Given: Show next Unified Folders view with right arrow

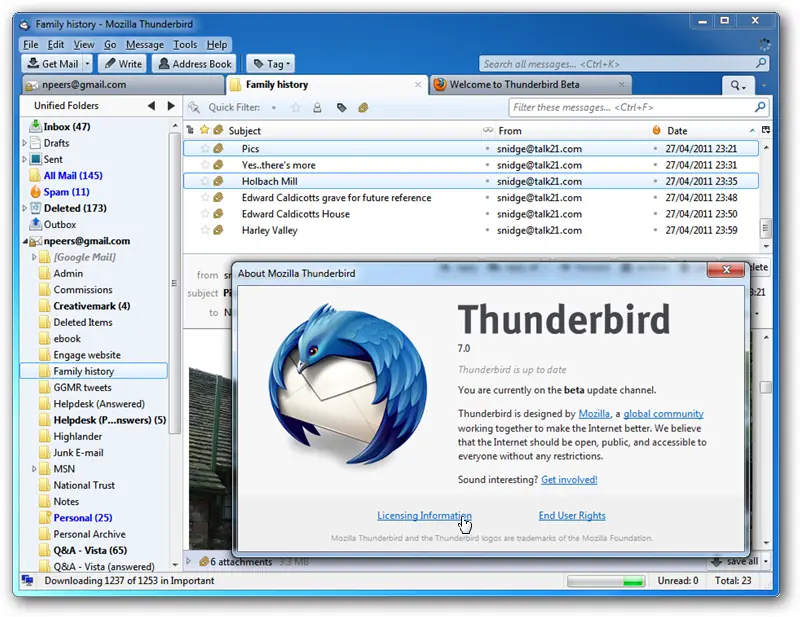Looking at the screenshot, I should coord(171,106).
